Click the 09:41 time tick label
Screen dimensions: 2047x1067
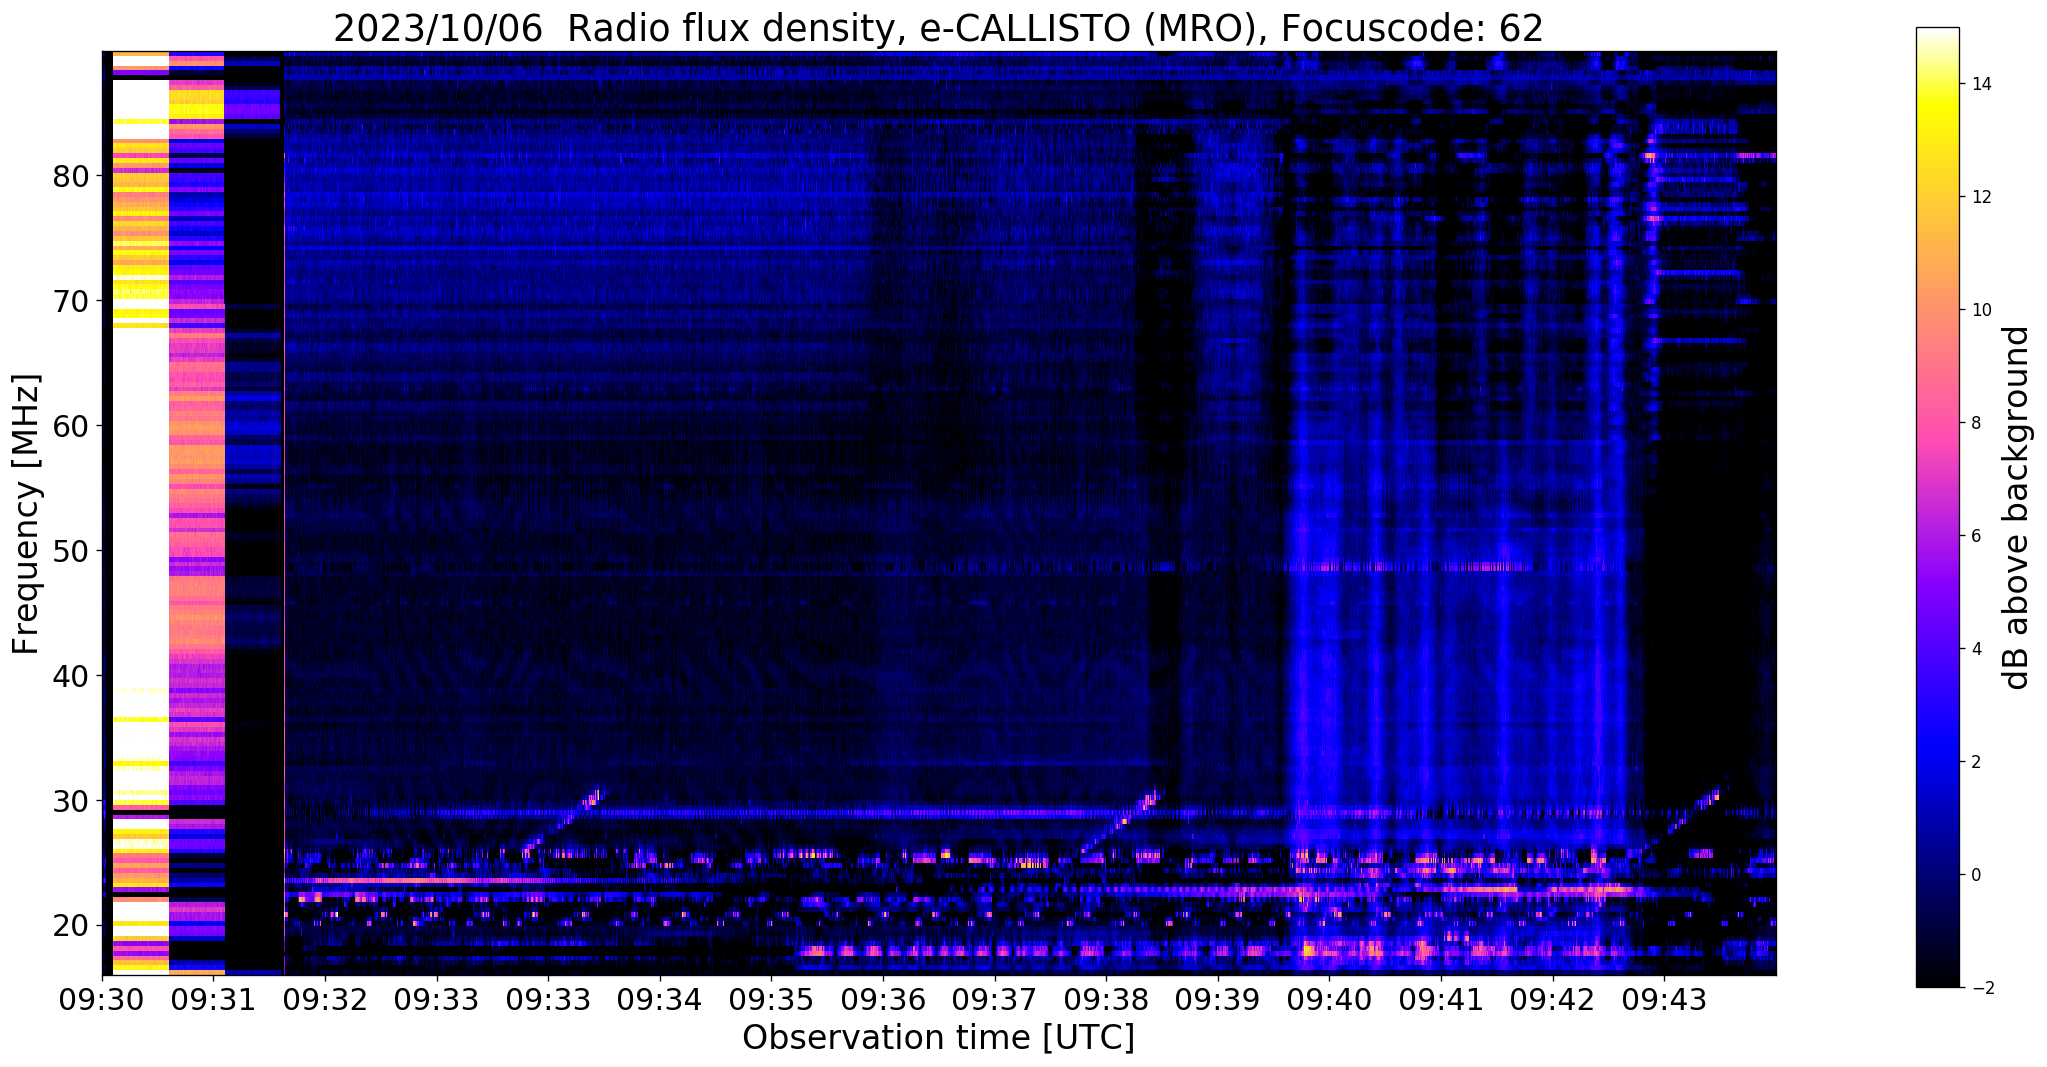tap(1441, 1000)
